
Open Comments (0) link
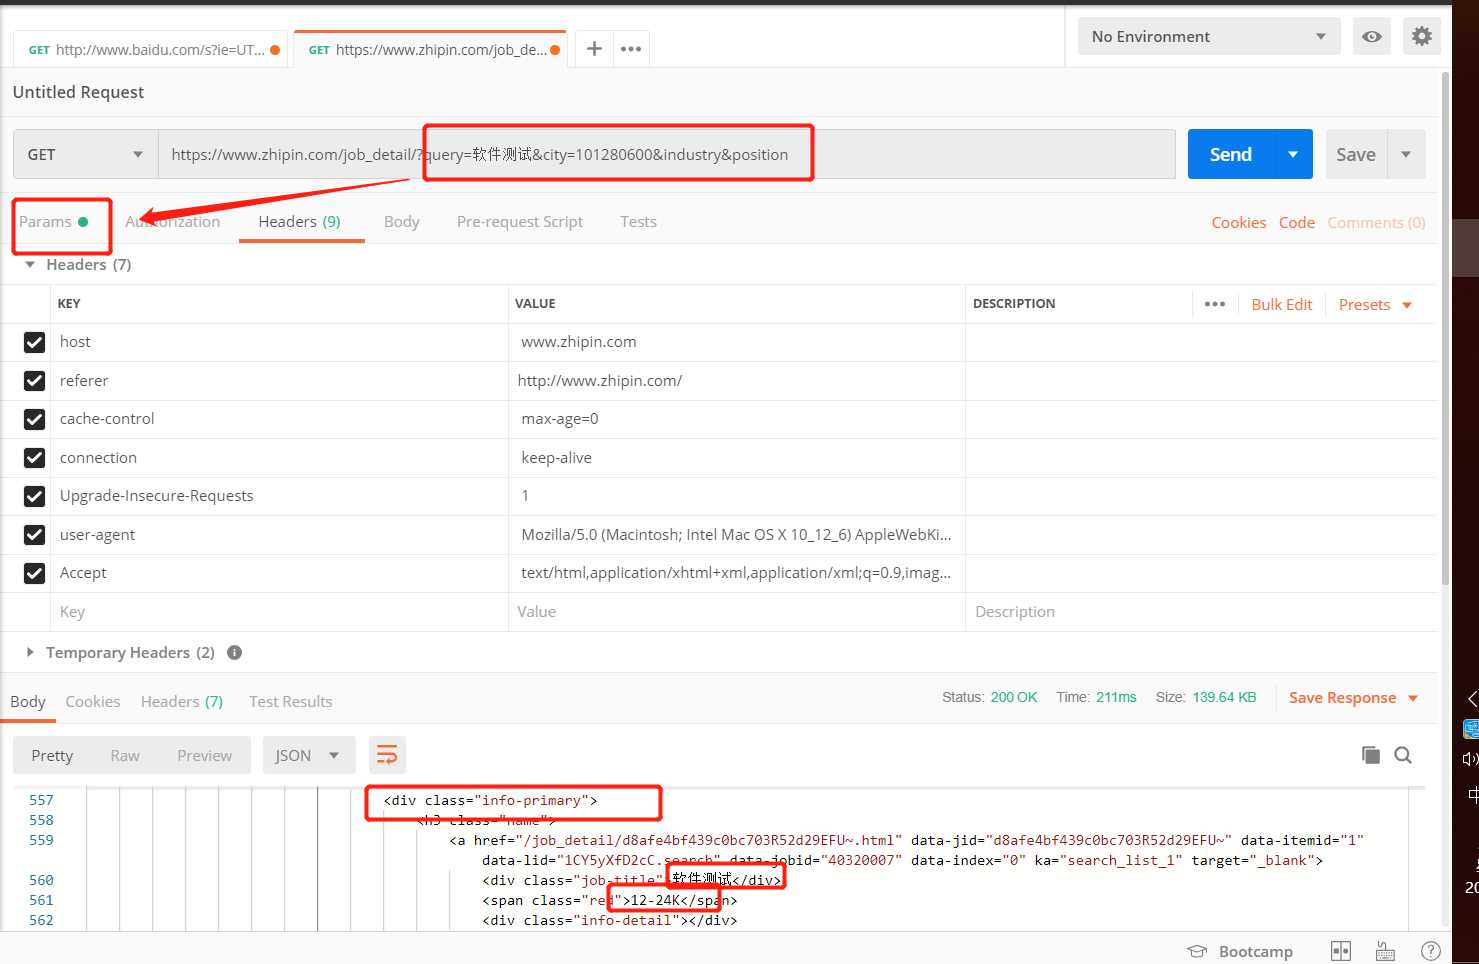pyautogui.click(x=1377, y=223)
